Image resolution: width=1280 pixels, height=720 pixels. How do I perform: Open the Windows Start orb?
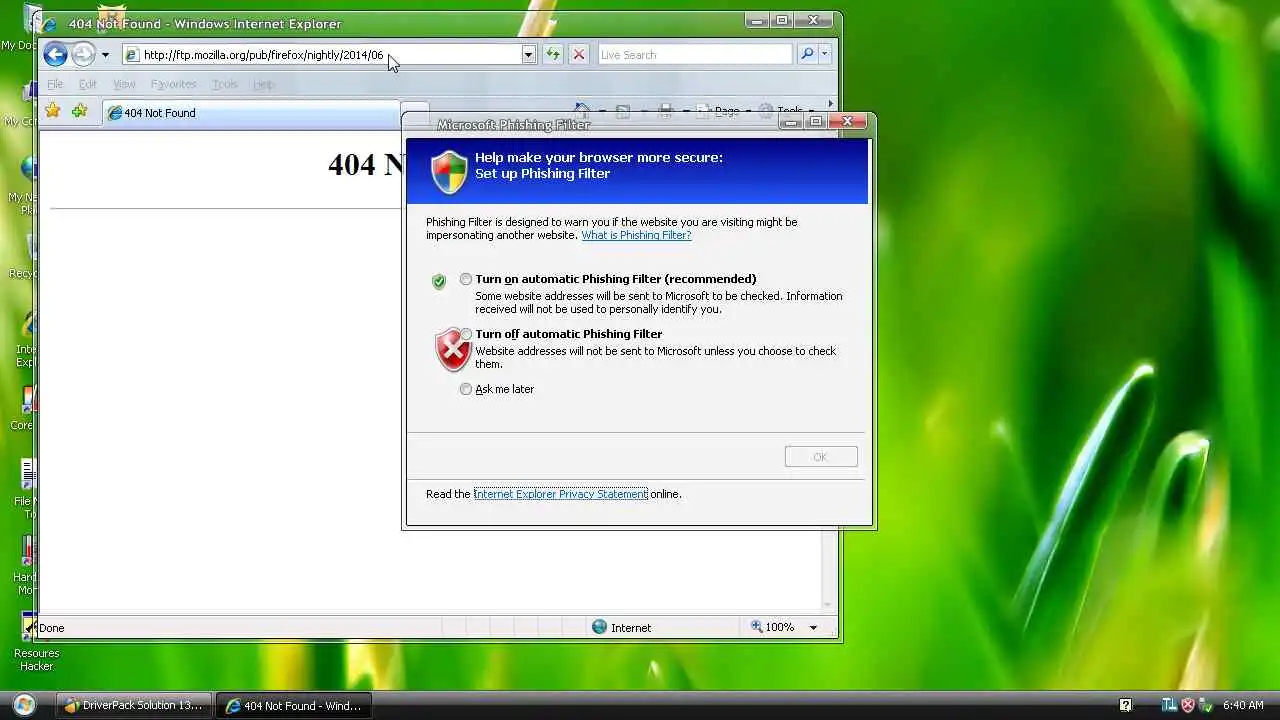point(24,704)
